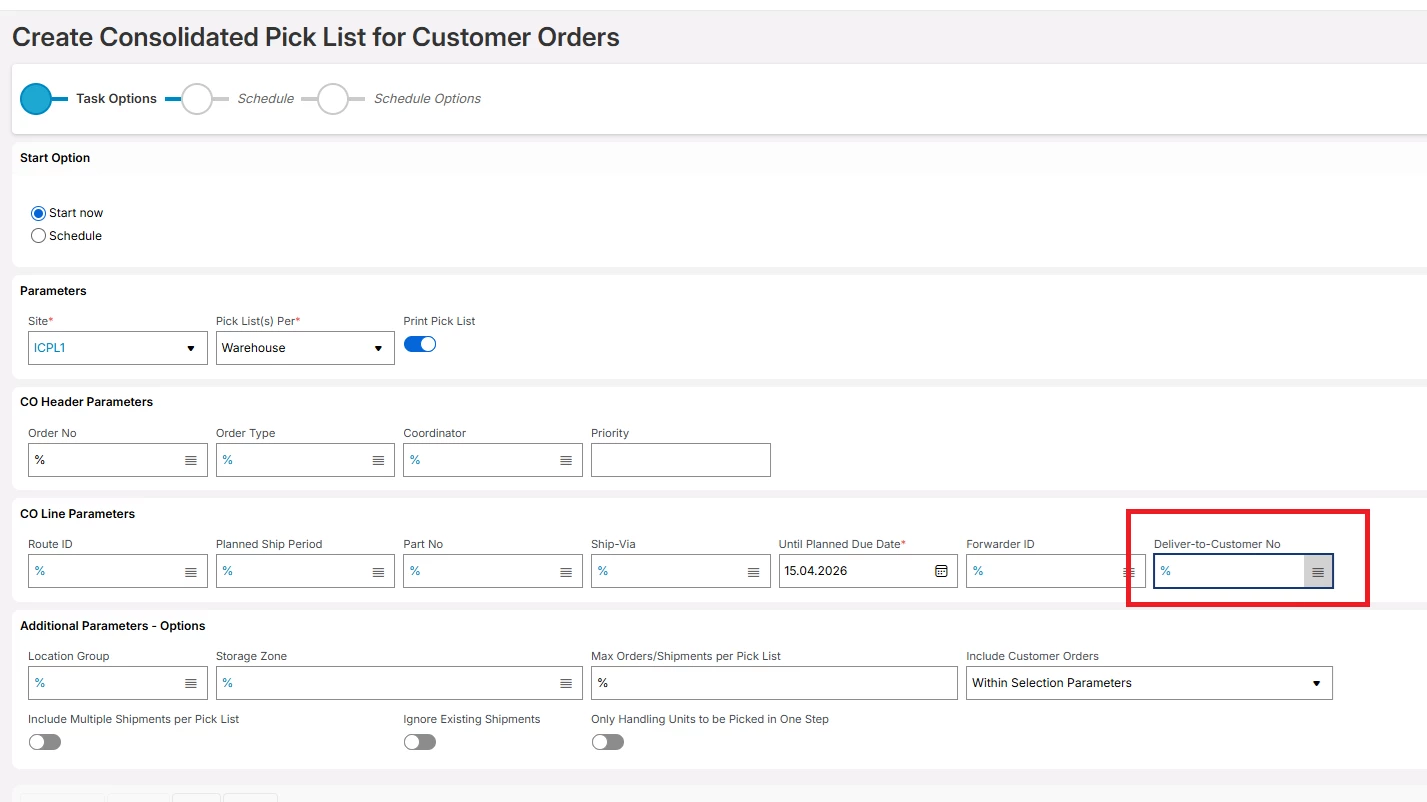Open the Coordinator list-of-values icon
Screen dimensions: 1427x802
[x=566, y=460]
